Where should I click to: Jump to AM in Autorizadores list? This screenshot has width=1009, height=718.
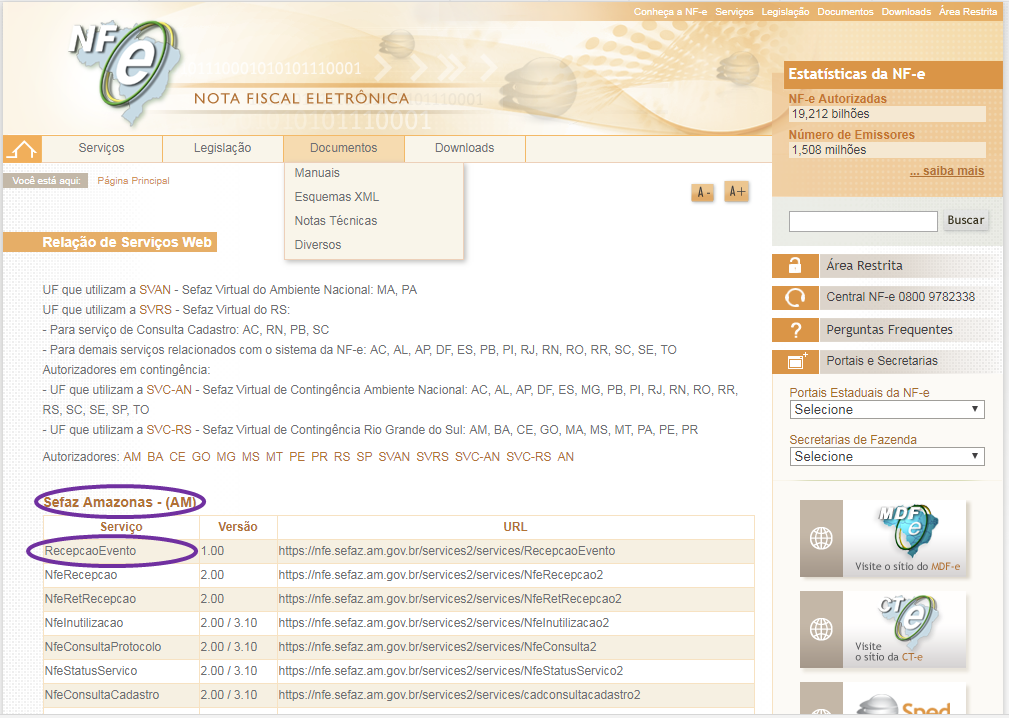[132, 457]
